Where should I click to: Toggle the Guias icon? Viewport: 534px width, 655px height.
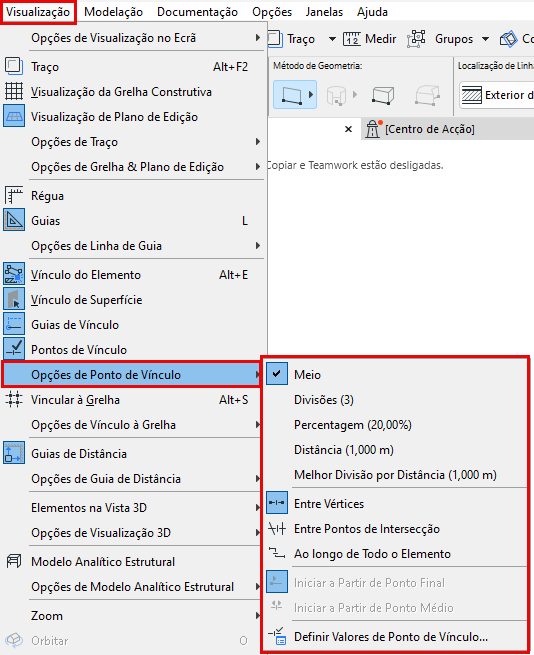[x=14, y=221]
